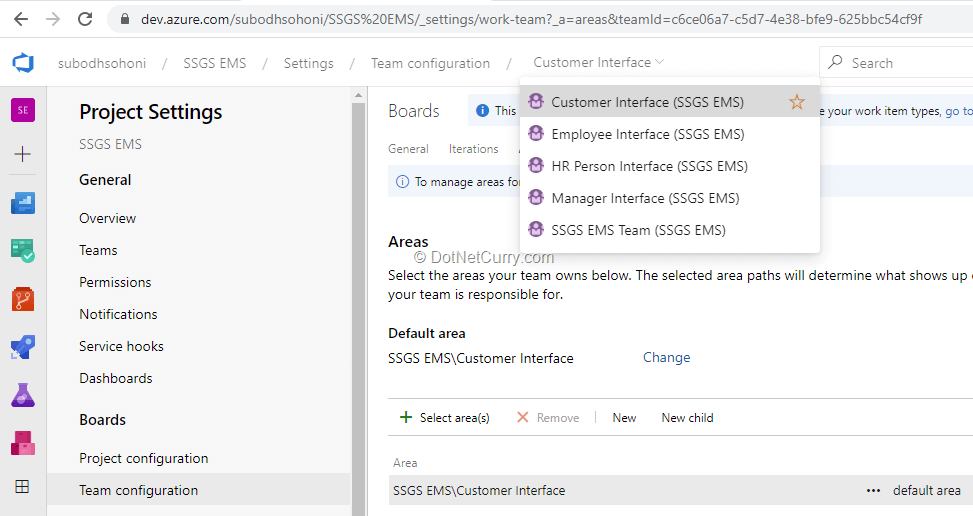Viewport: 973px width, 516px height.
Task: Open Team configuration under Boards
Action: 199,490
